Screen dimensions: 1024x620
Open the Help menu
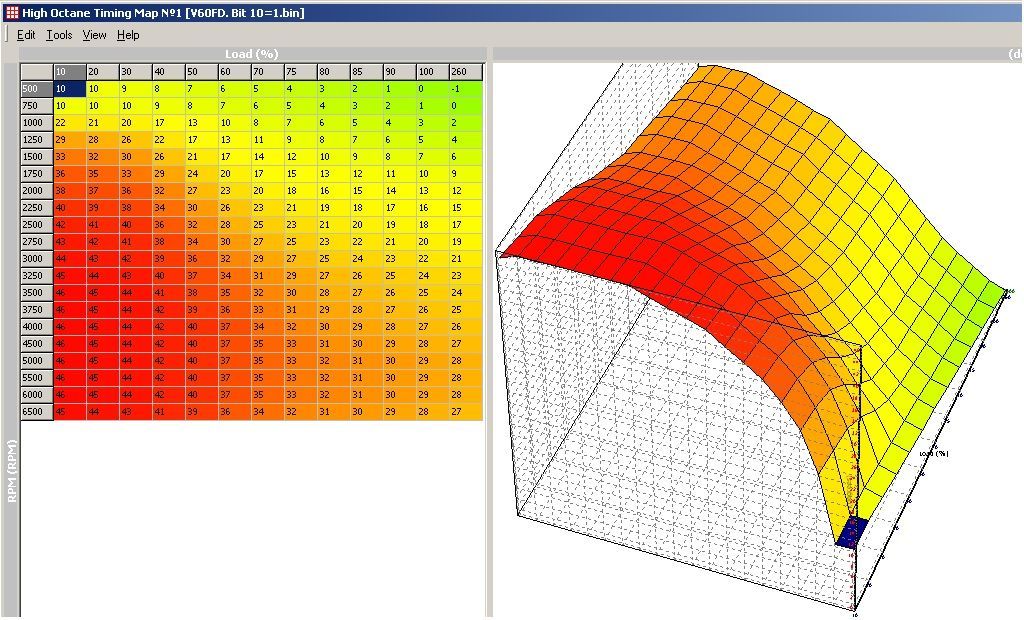[128, 35]
